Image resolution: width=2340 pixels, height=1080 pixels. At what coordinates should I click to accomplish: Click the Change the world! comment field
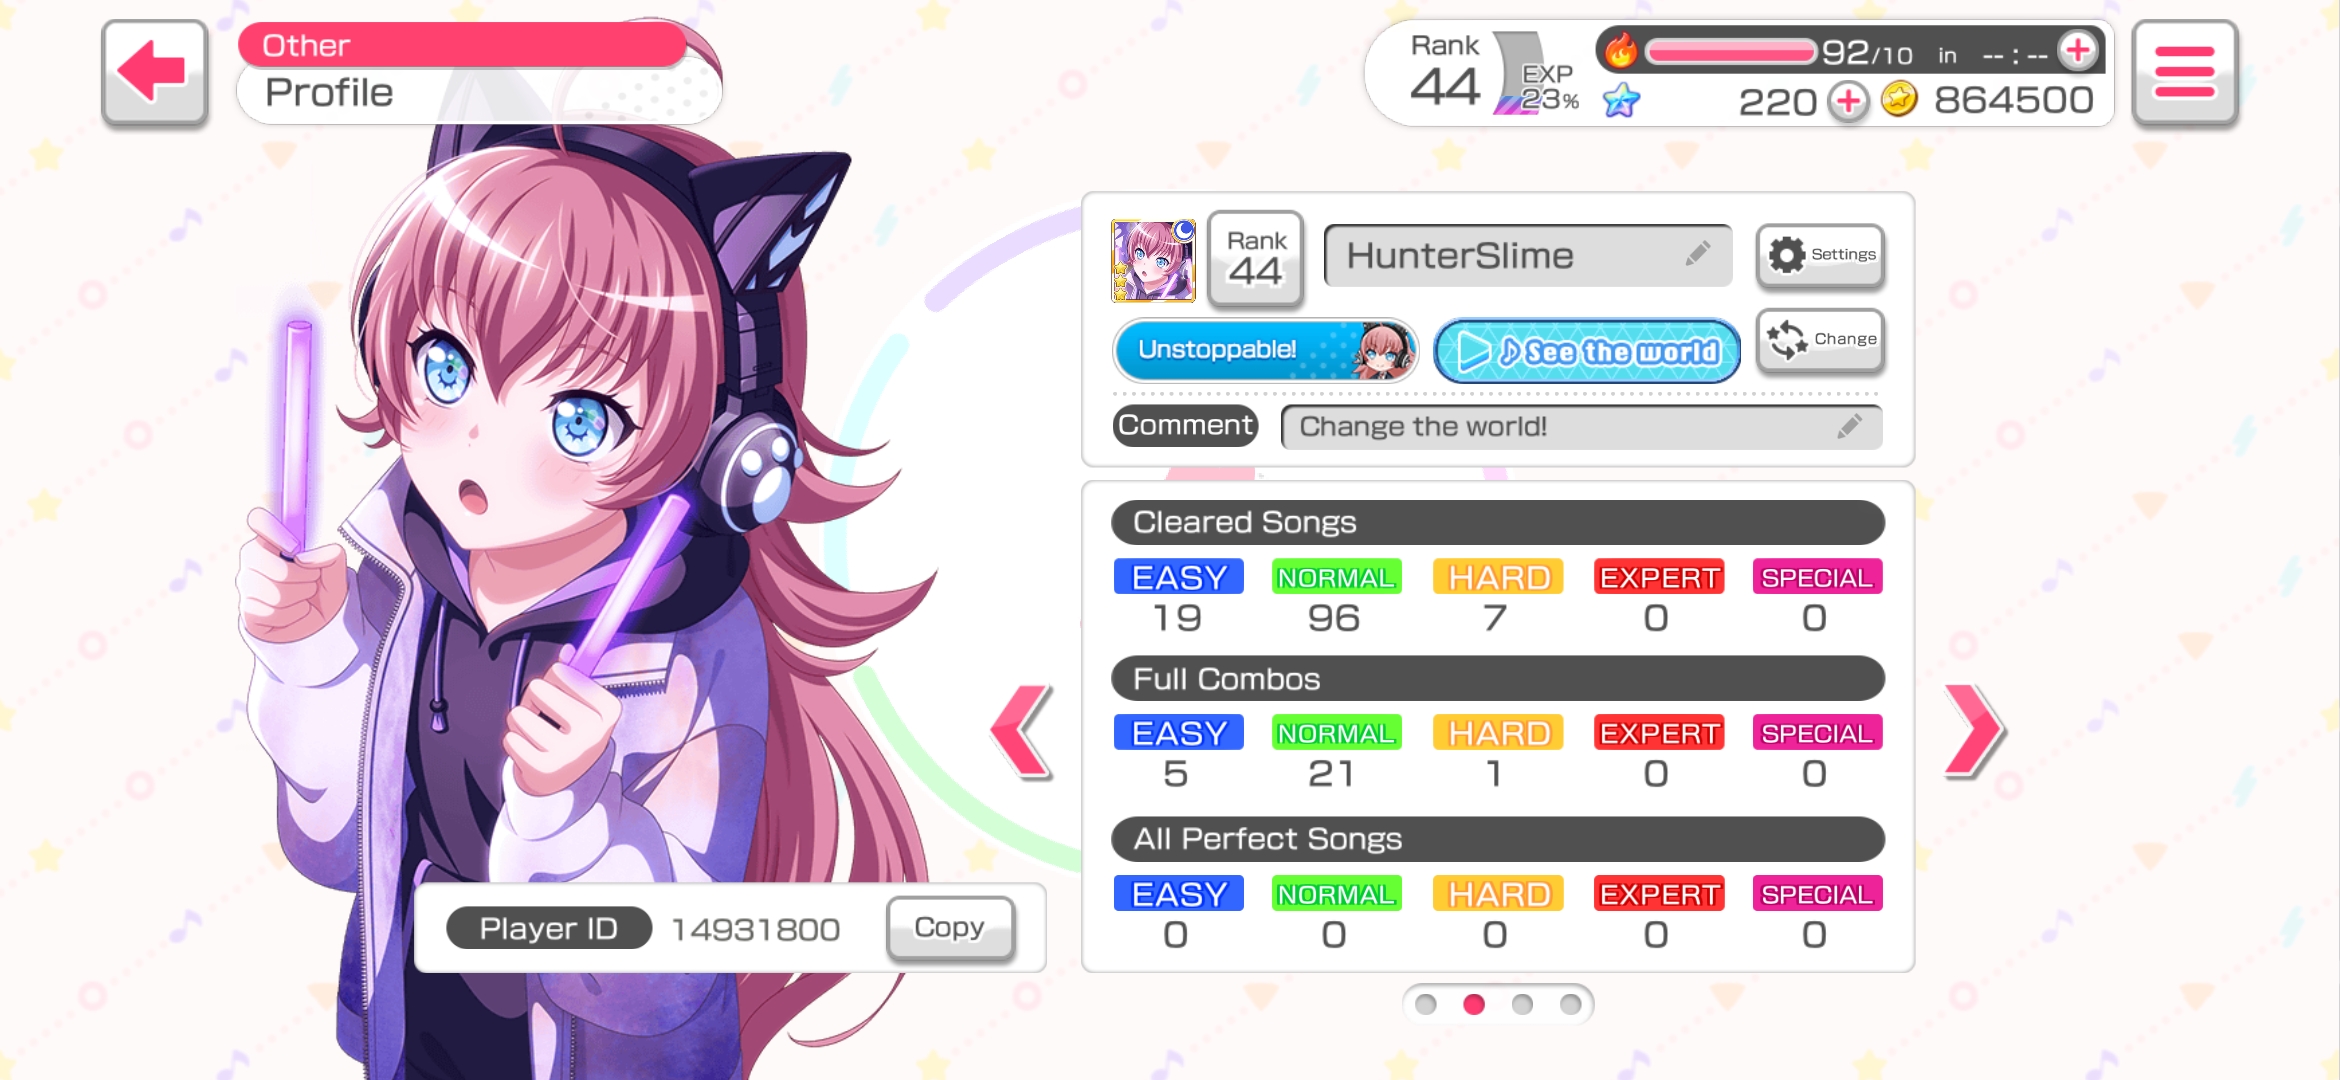point(1581,427)
